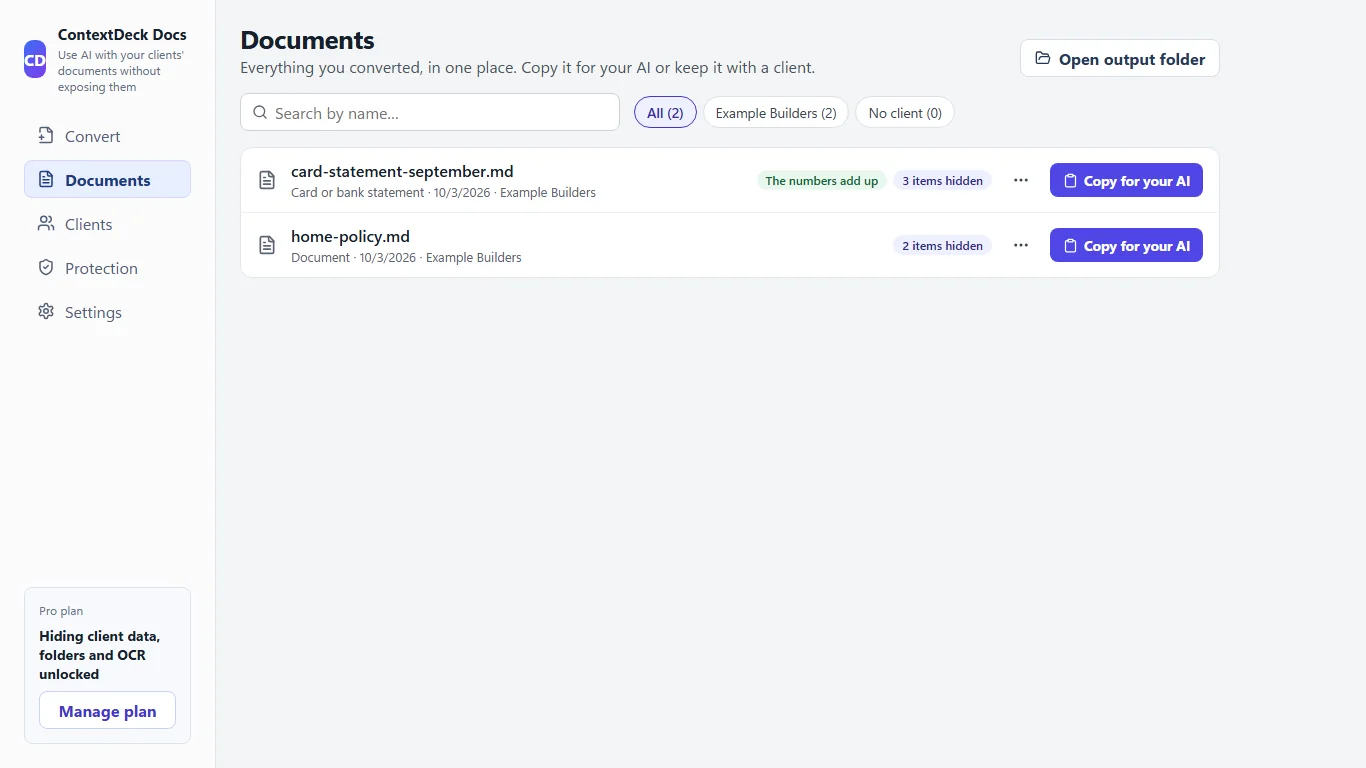The width and height of the screenshot is (1366, 768).
Task: Open more options for home-policy.md
Action: tap(1021, 245)
